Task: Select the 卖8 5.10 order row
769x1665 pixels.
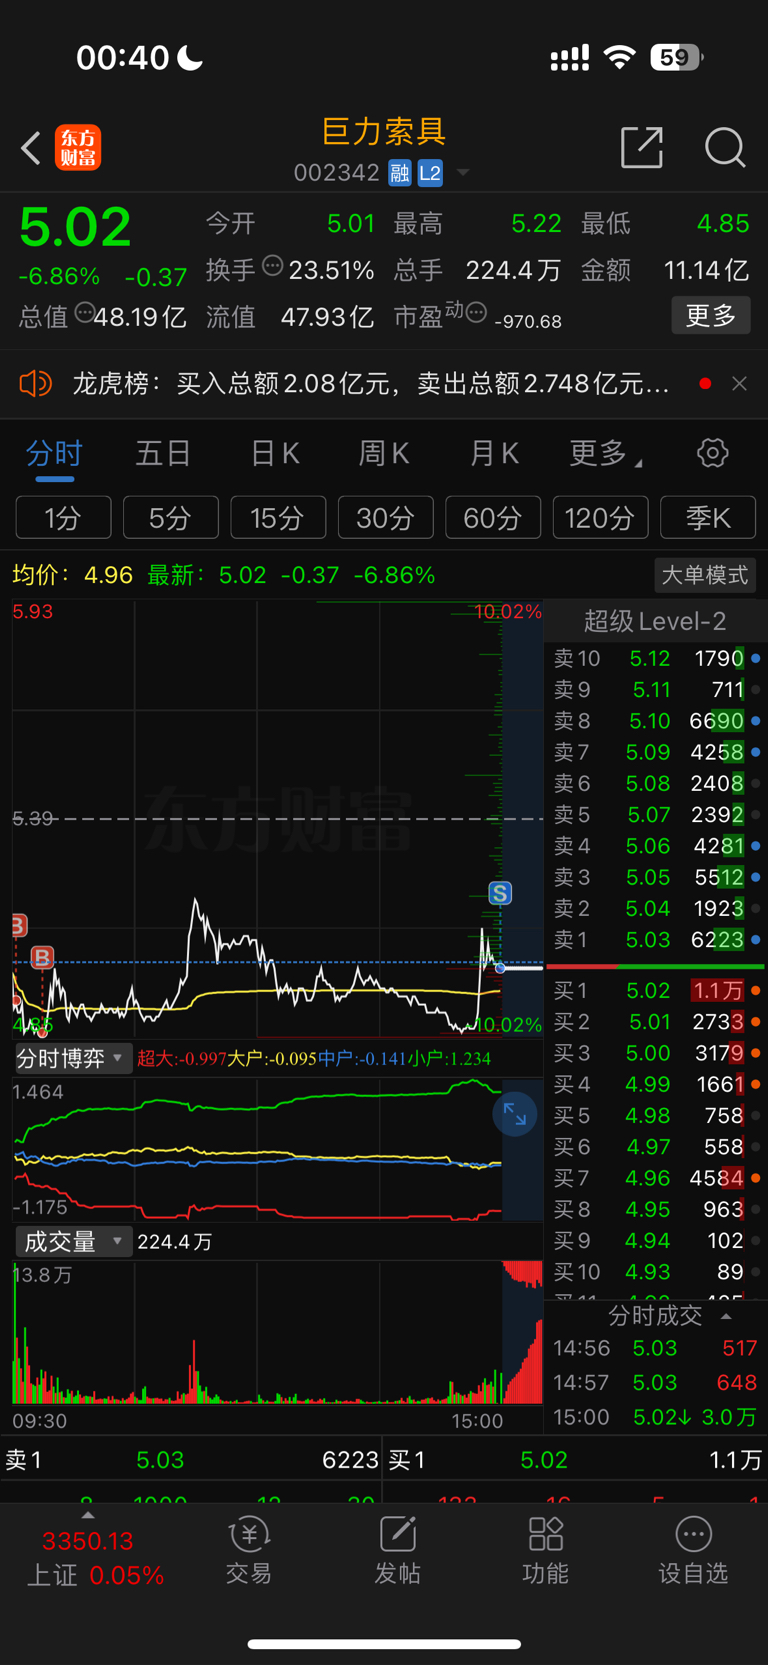Action: tap(656, 721)
